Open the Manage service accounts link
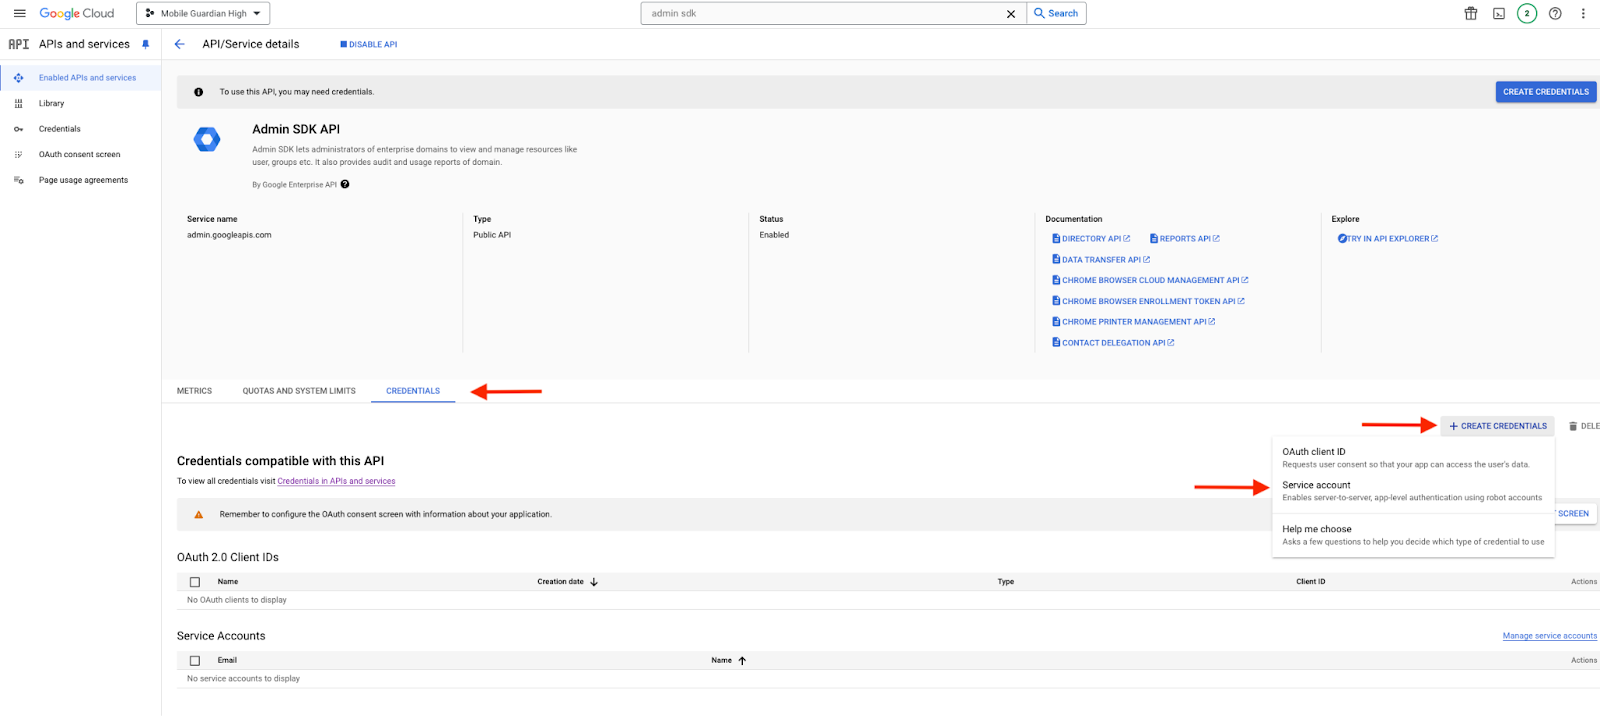 click(1549, 636)
